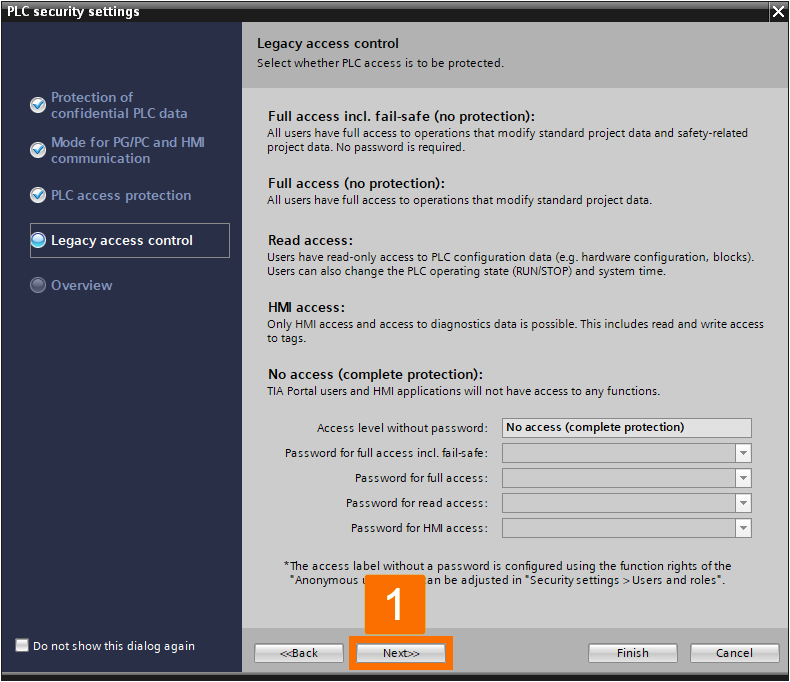Select the 'Legacy access control' step
The height and width of the screenshot is (682, 790).
[129, 240]
